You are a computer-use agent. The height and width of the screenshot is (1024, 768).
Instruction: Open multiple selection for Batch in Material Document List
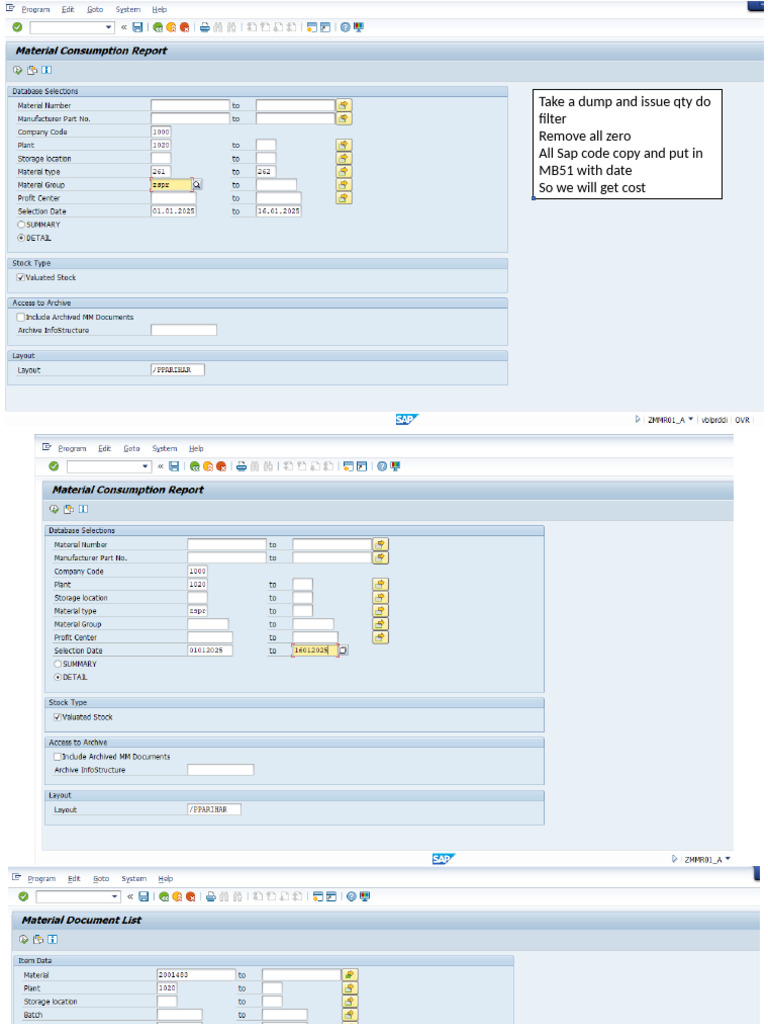351,1015
